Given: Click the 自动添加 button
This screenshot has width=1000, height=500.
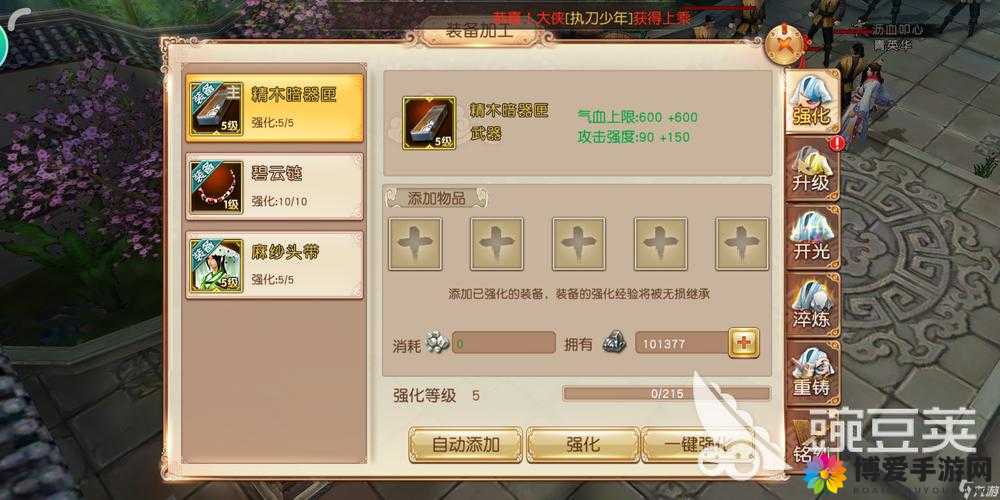Looking at the screenshot, I should [x=466, y=445].
